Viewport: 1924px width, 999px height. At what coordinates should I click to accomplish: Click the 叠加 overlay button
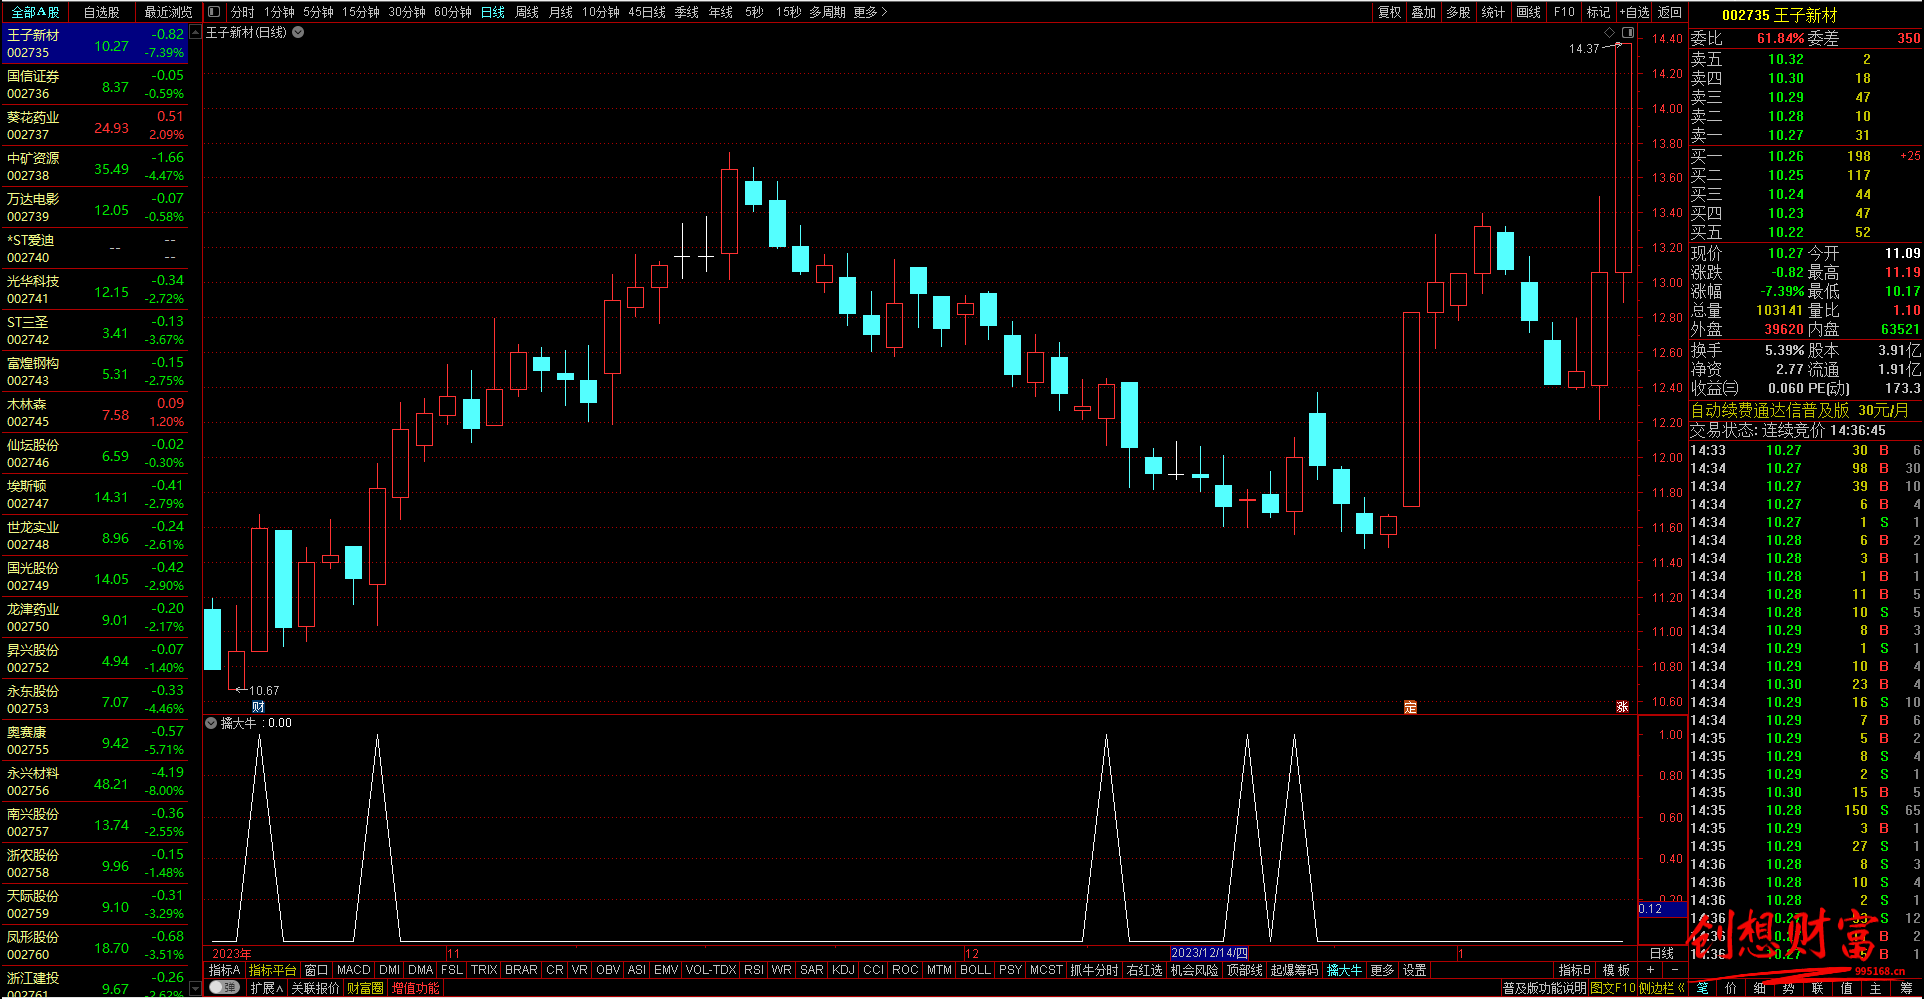click(1423, 12)
